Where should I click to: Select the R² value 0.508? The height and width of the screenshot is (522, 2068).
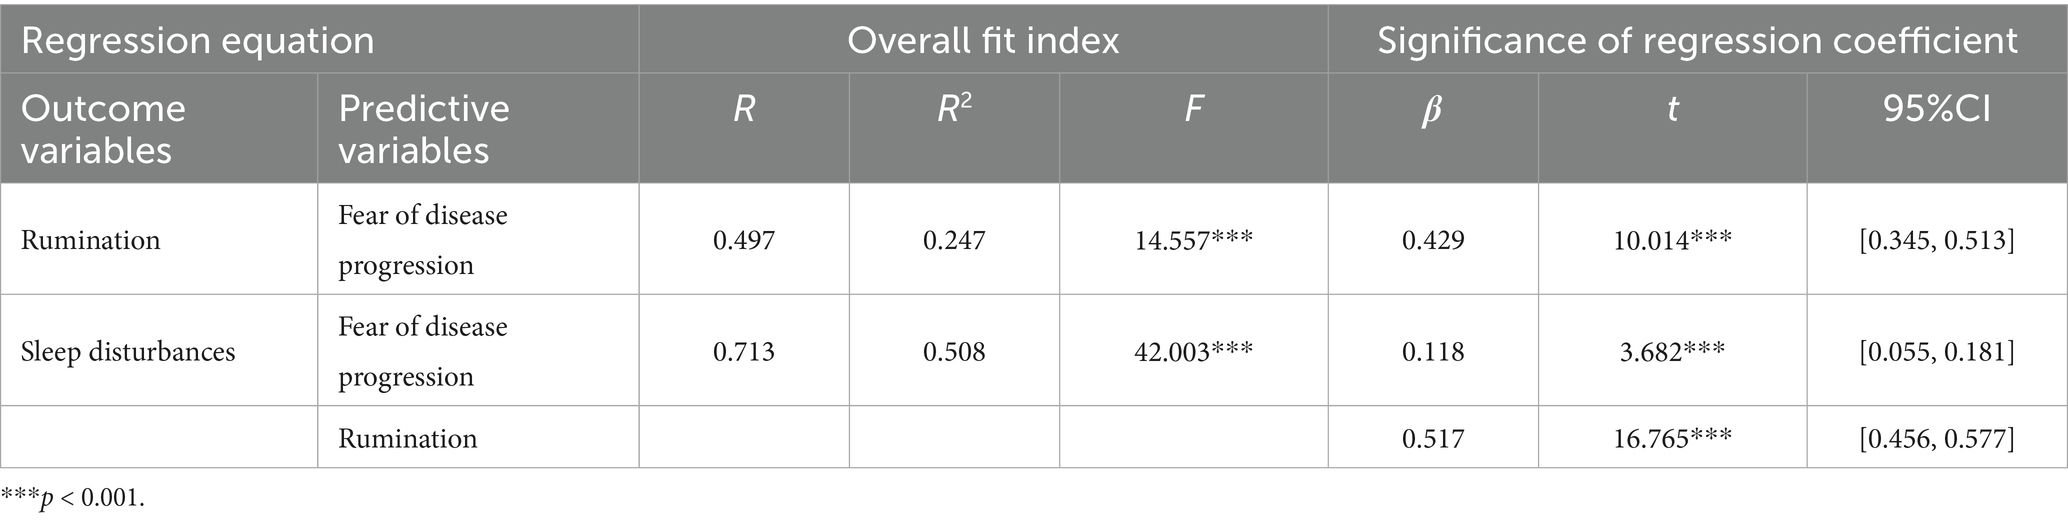point(954,352)
